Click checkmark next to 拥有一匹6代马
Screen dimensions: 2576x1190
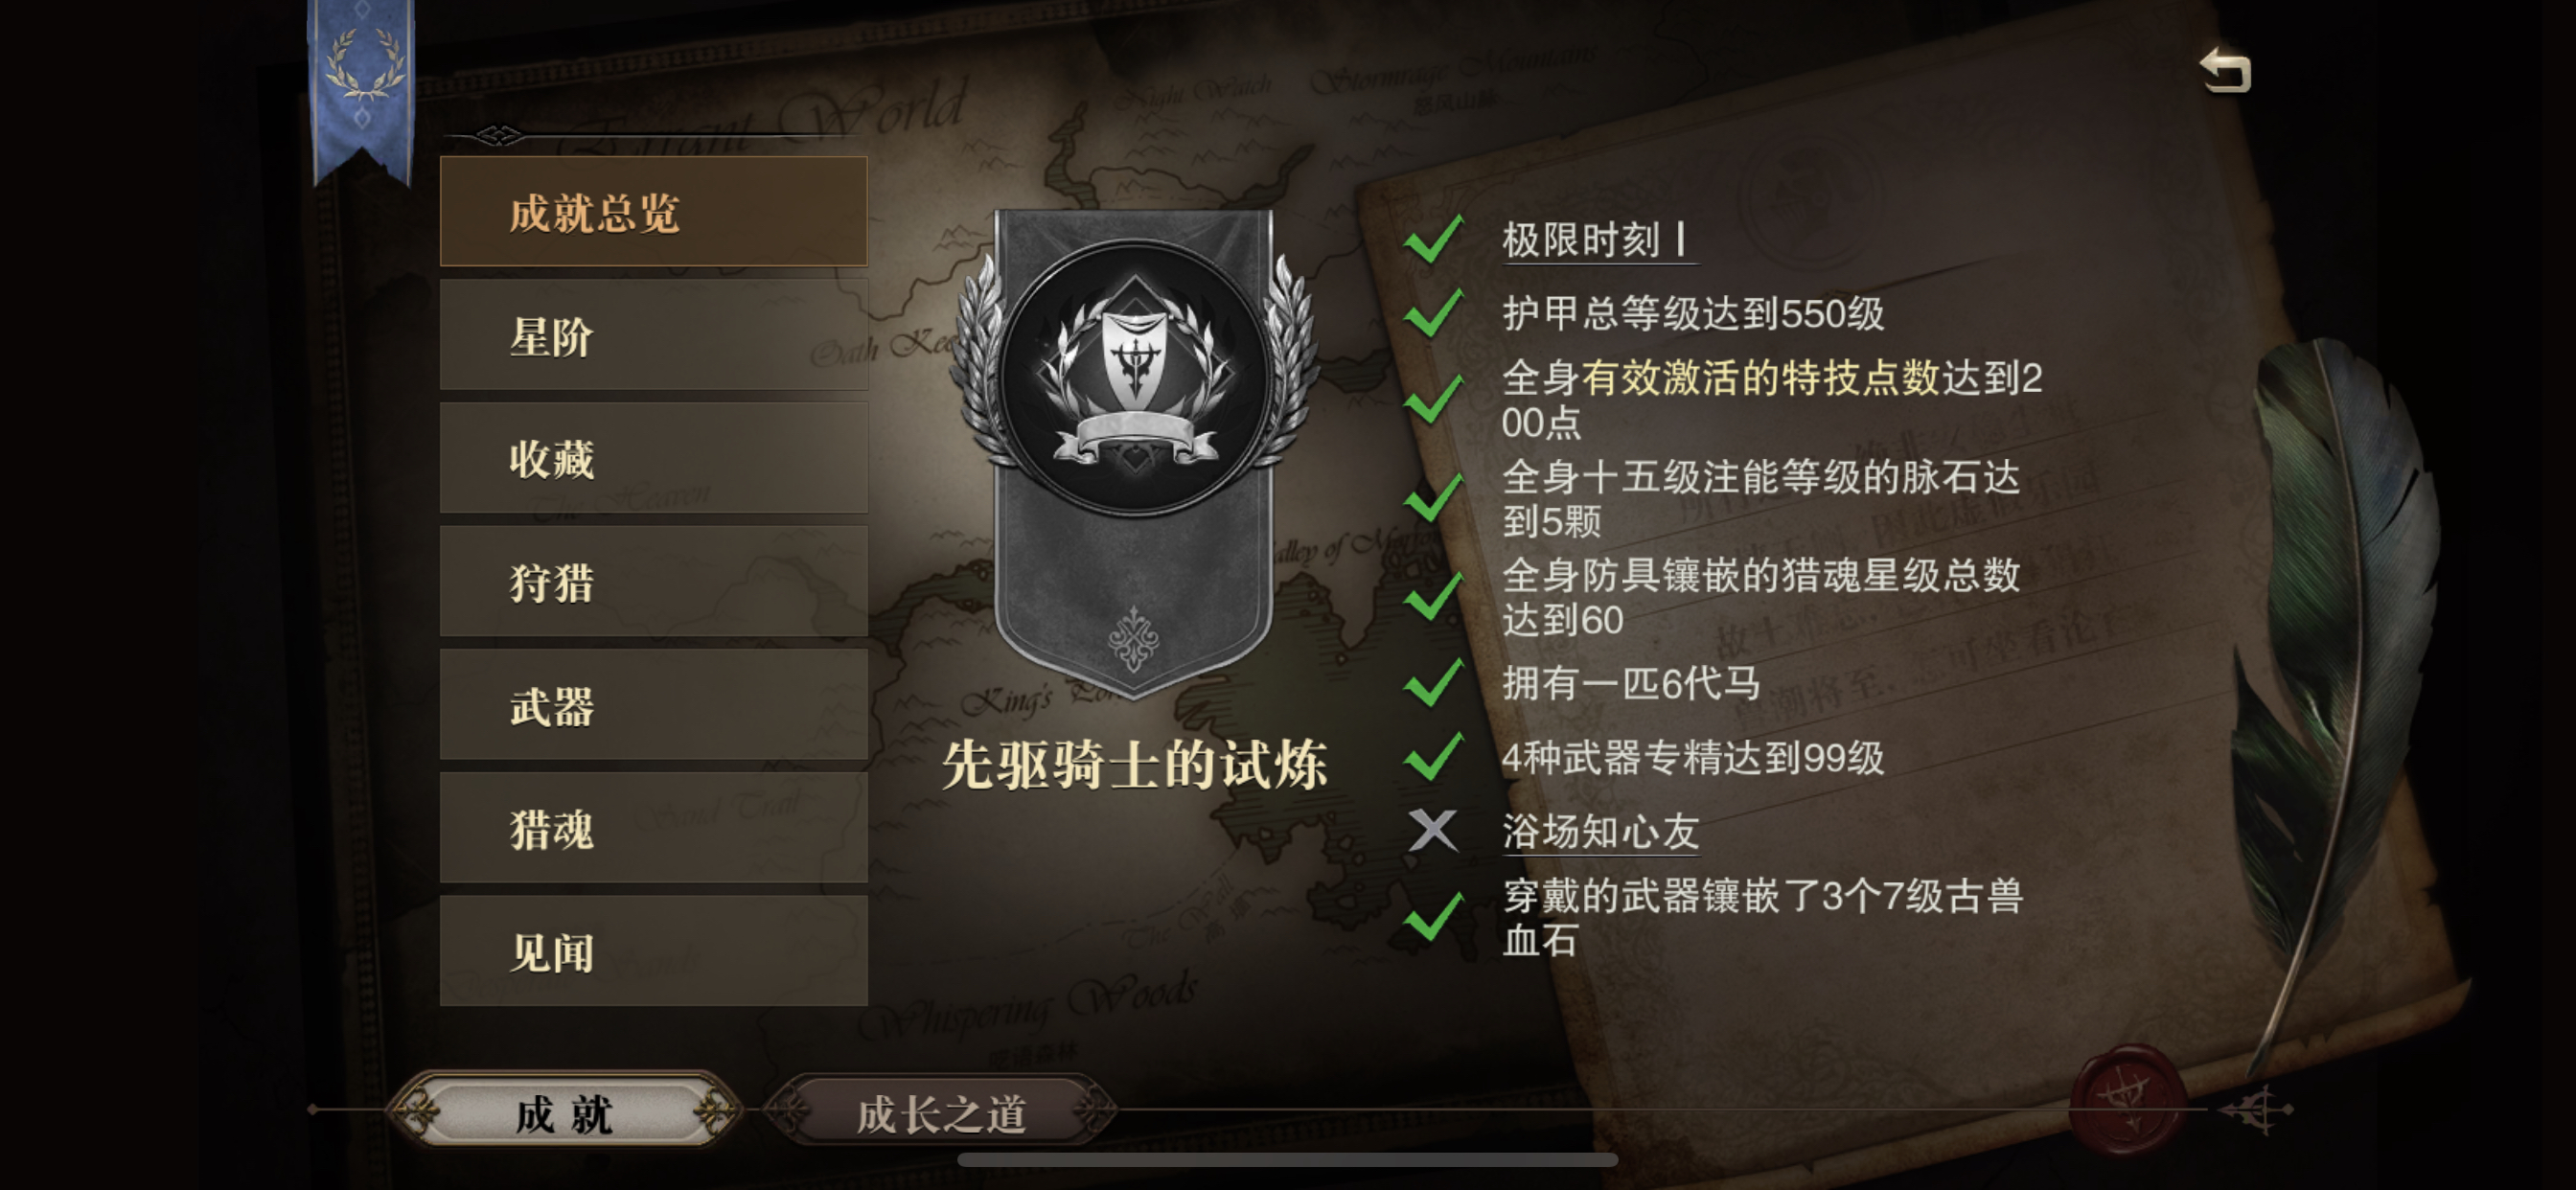click(1433, 684)
